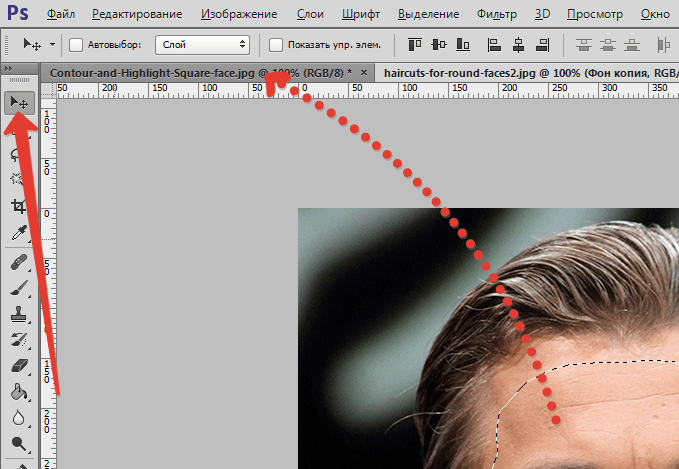
Task: Enable the Автовыбор checkbox
Action: pos(76,45)
